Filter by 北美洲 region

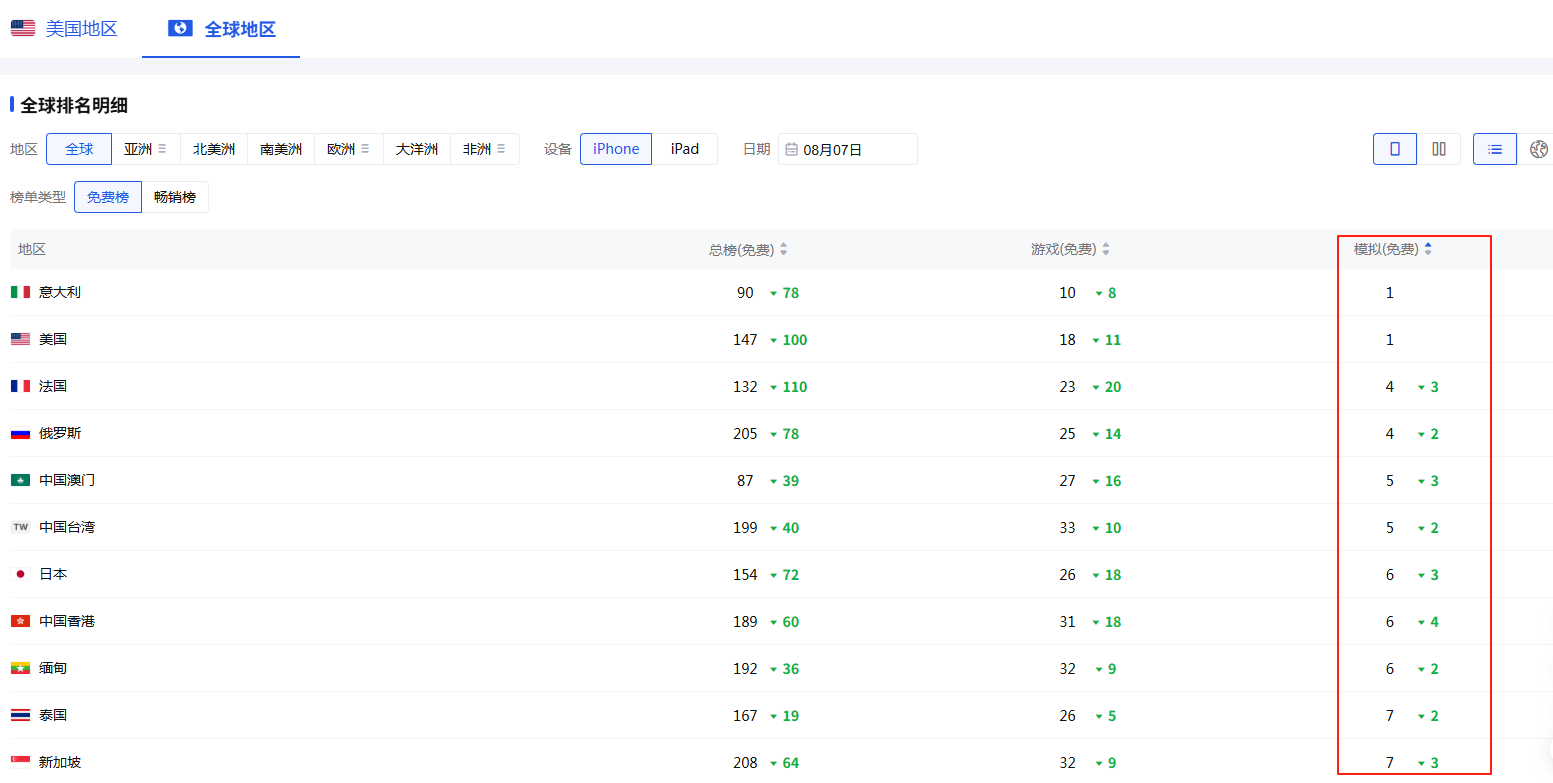[x=214, y=149]
